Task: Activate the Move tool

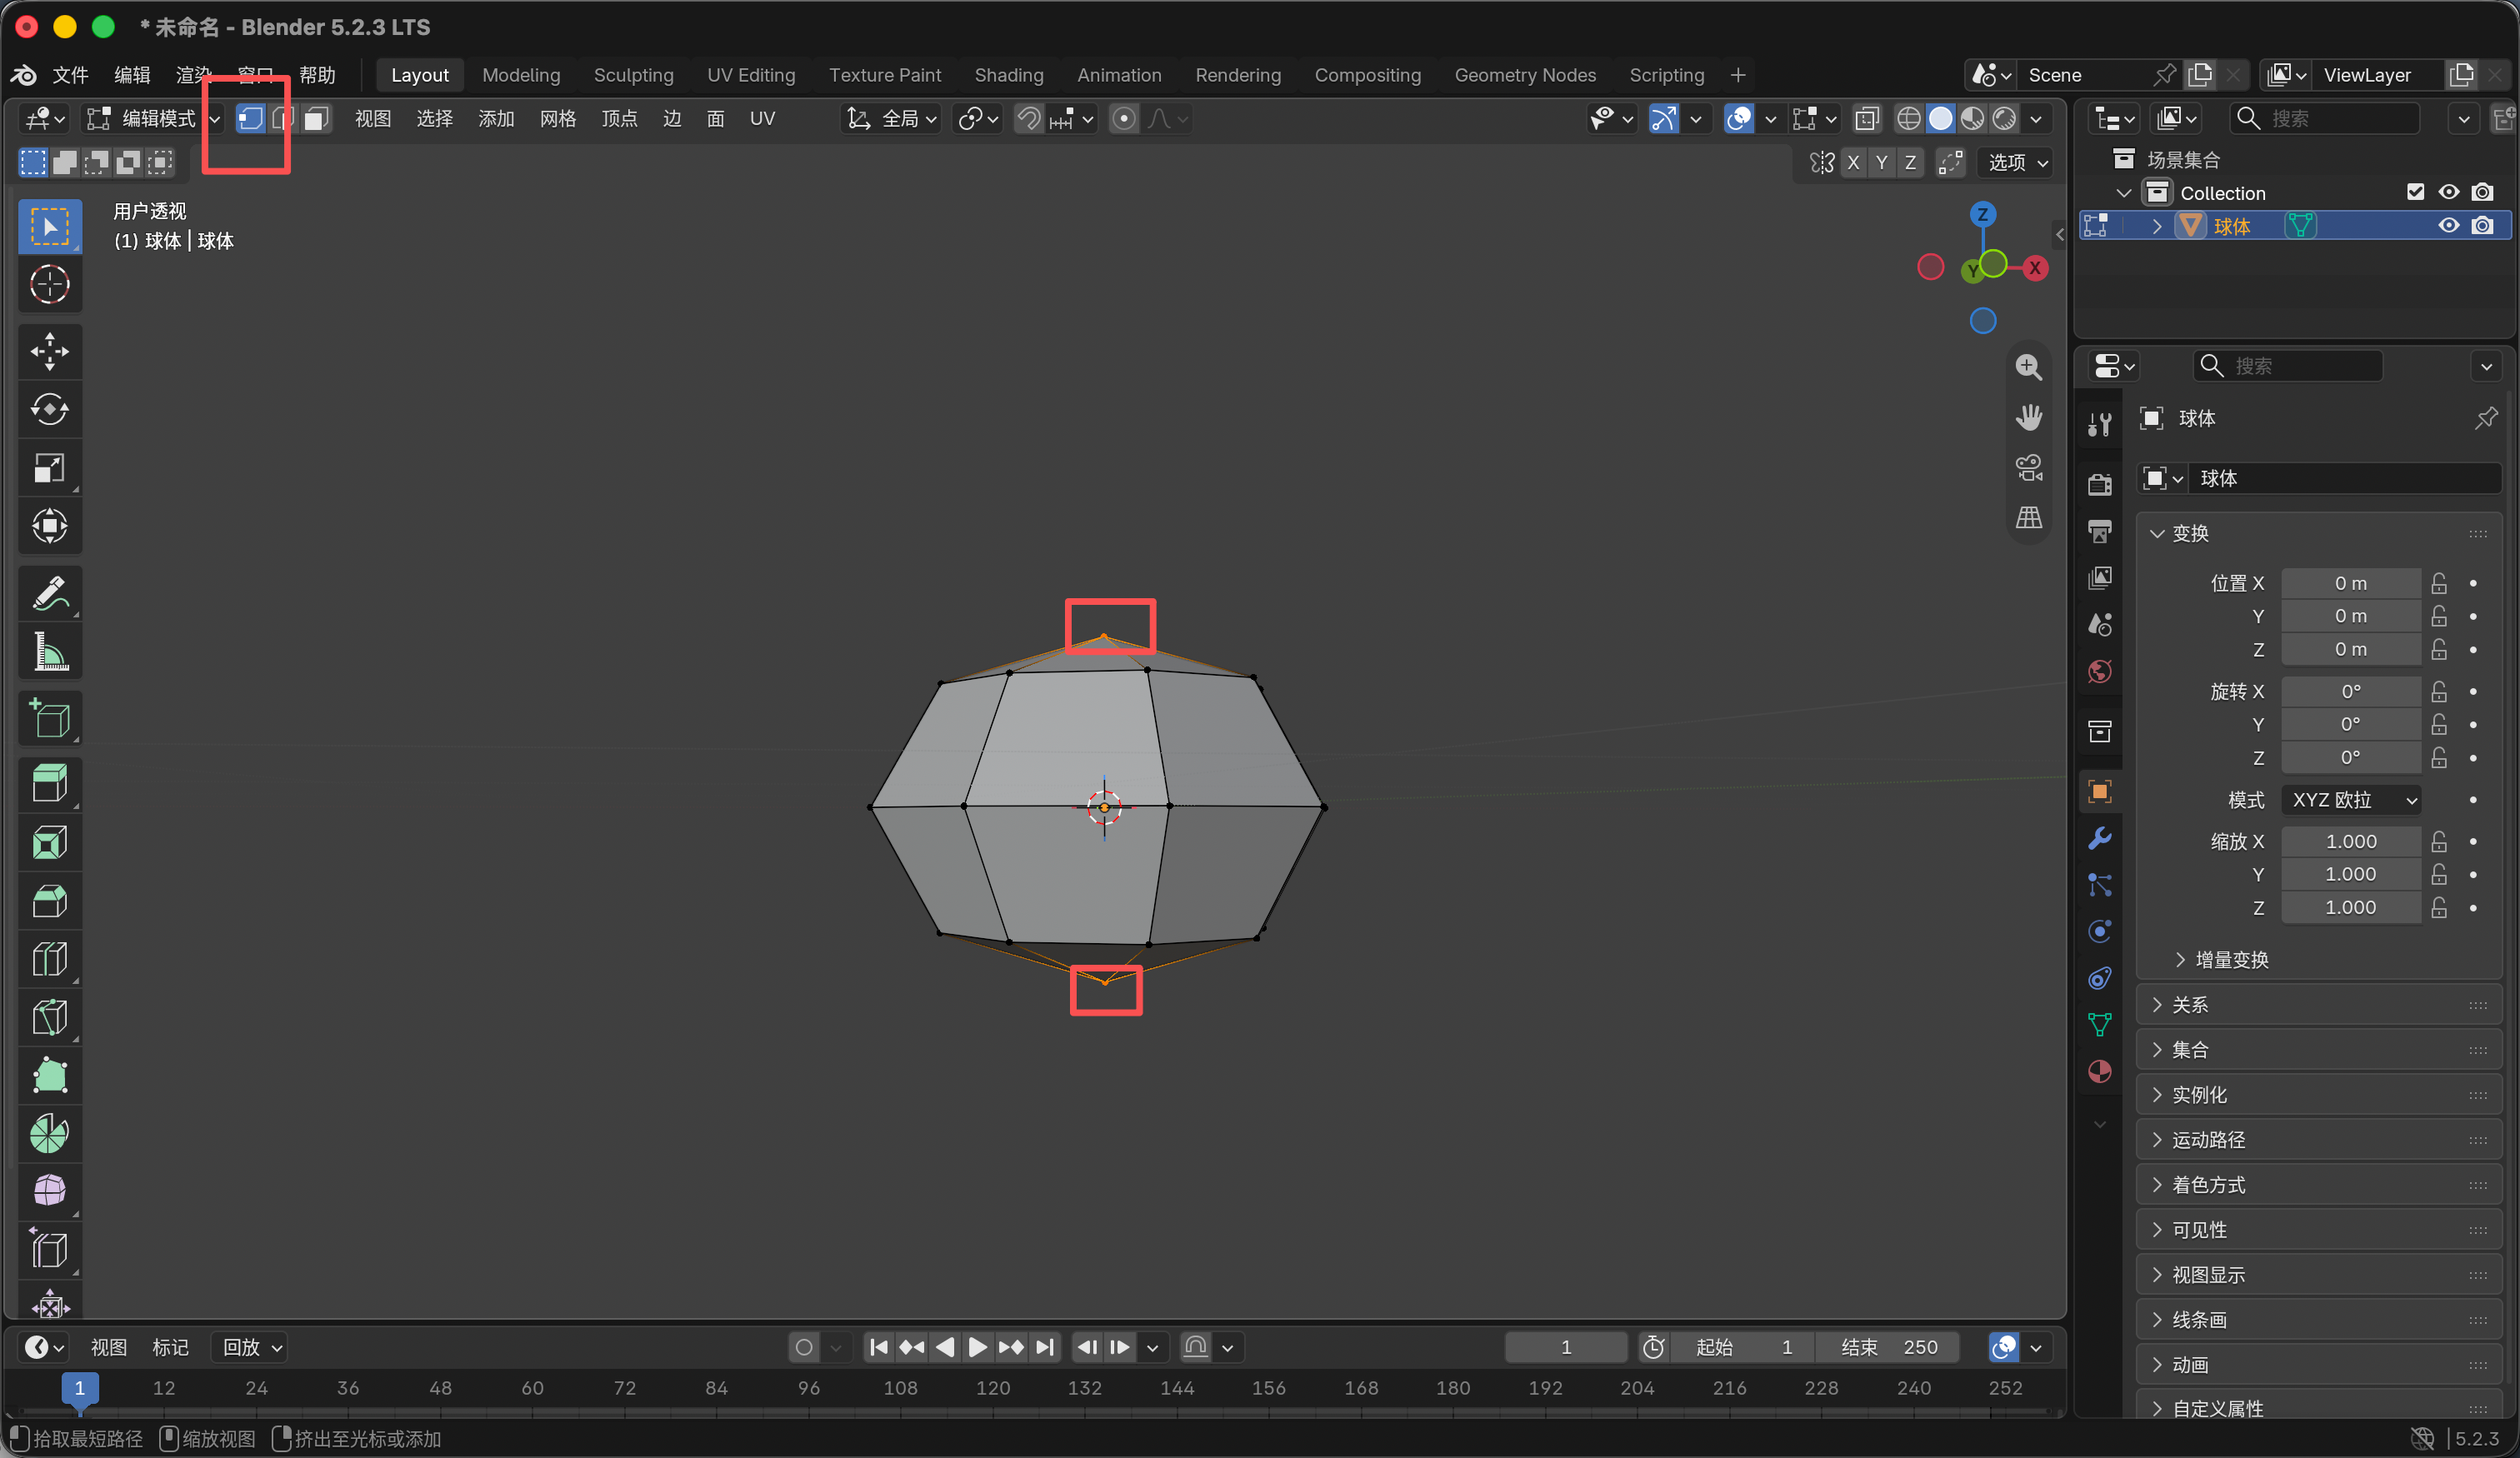Action: (x=50, y=351)
